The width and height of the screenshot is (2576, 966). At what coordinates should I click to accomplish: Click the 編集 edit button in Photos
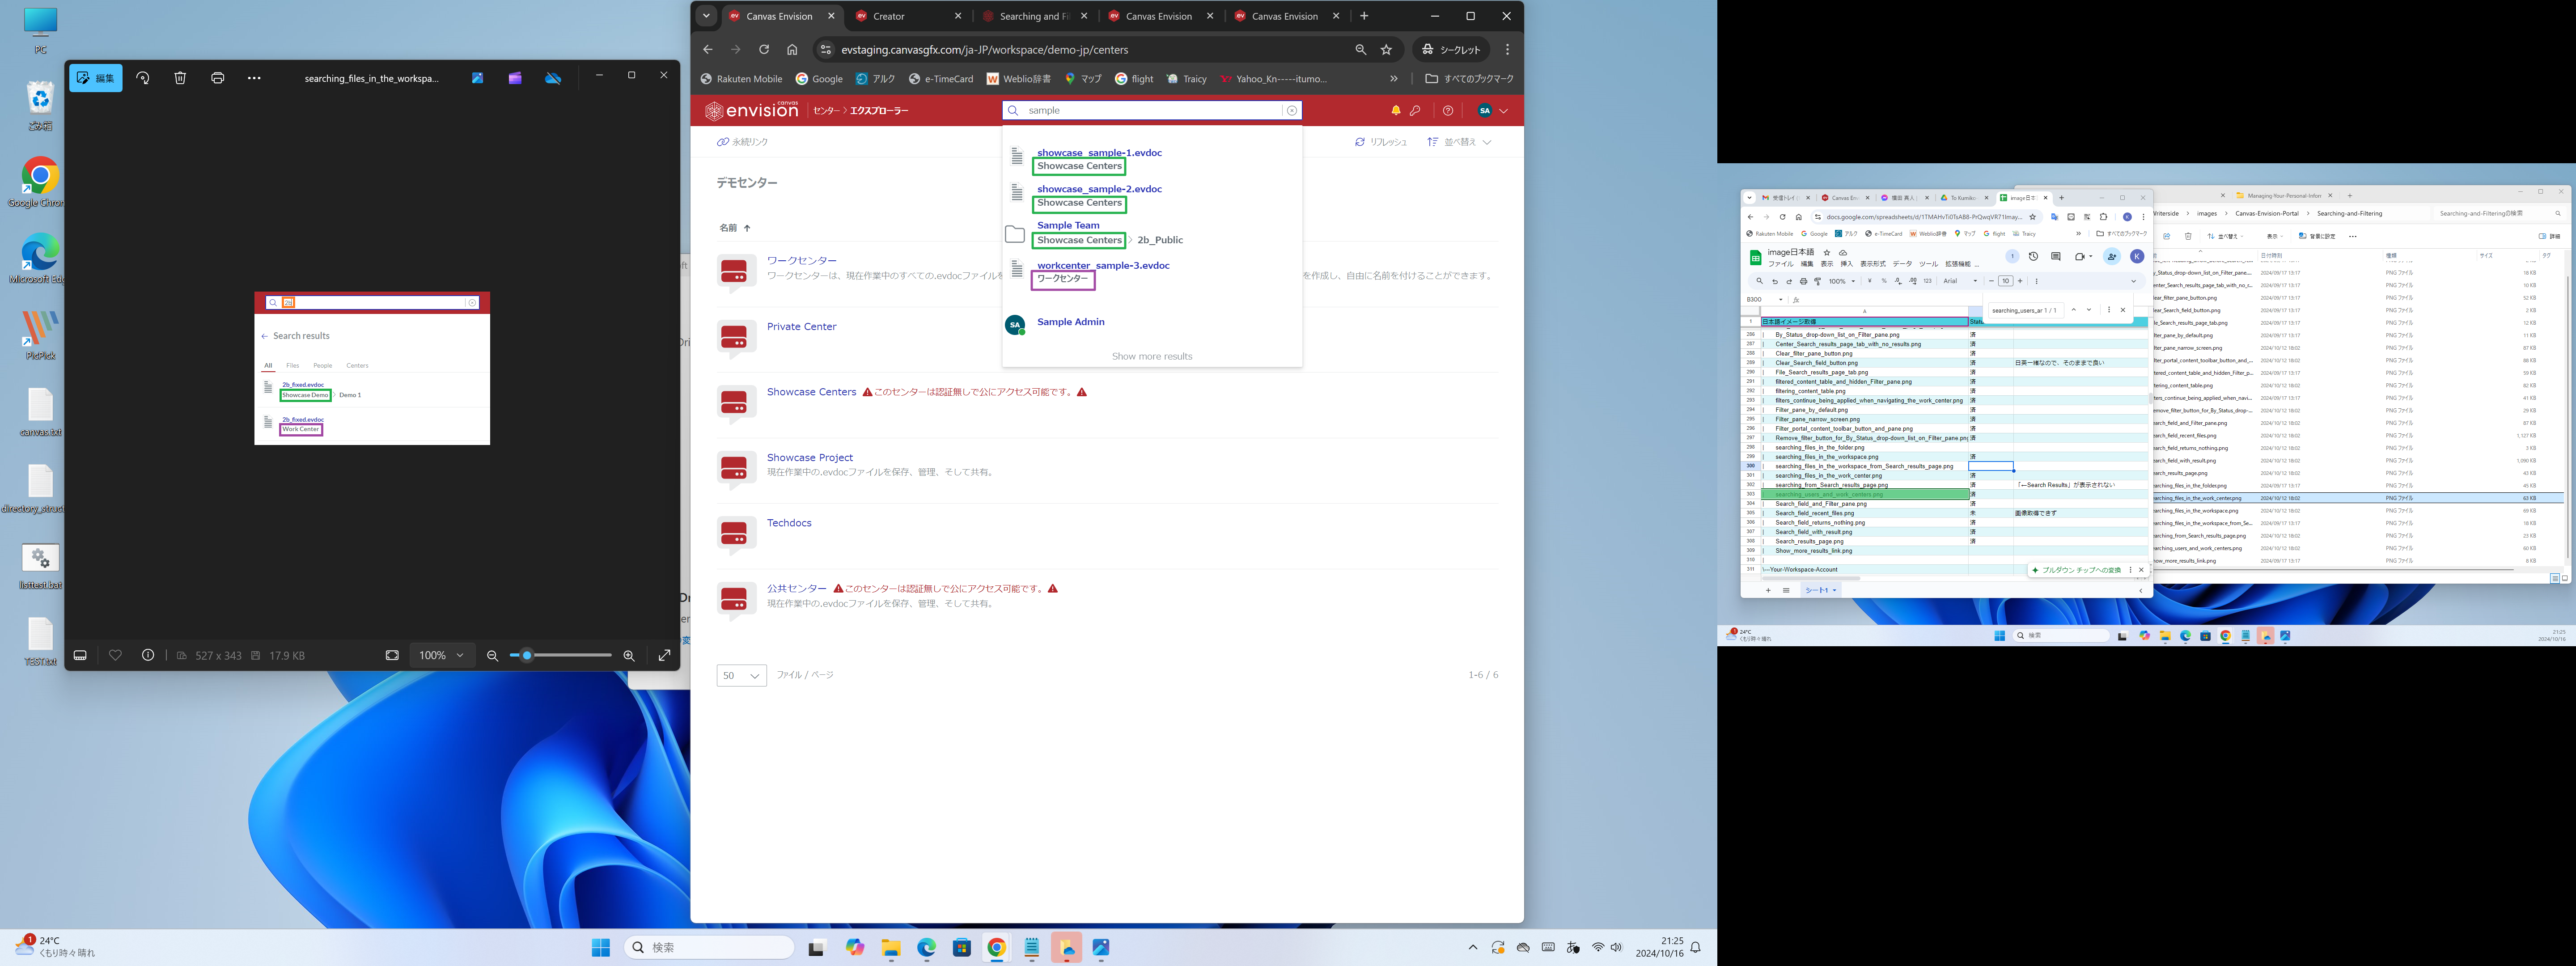(96, 78)
